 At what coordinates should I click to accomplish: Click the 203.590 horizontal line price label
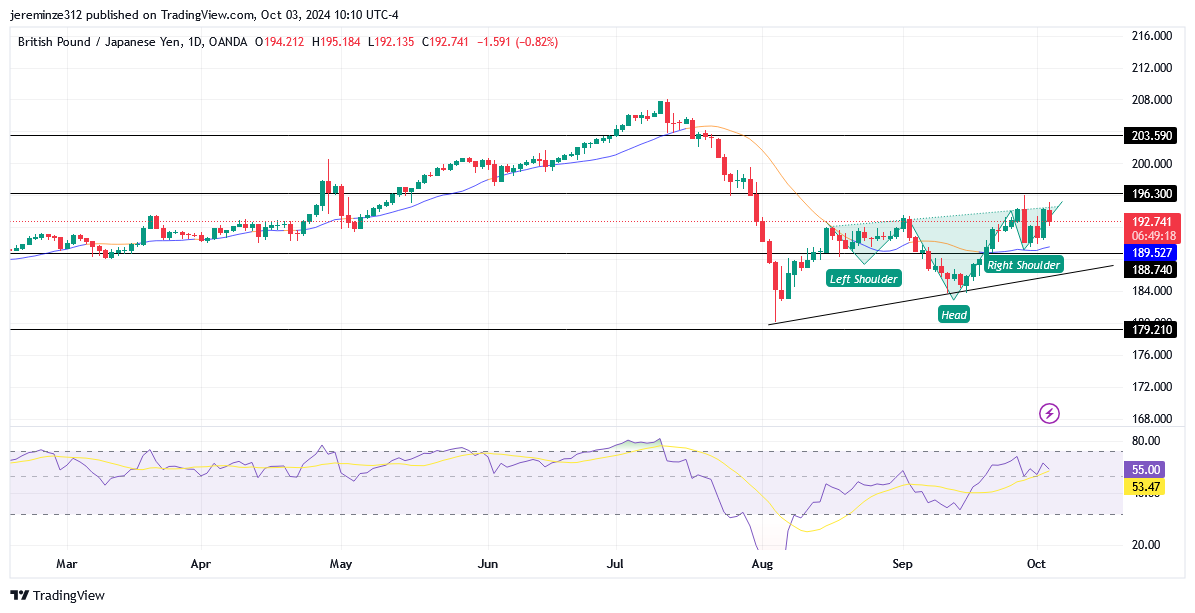[1150, 136]
